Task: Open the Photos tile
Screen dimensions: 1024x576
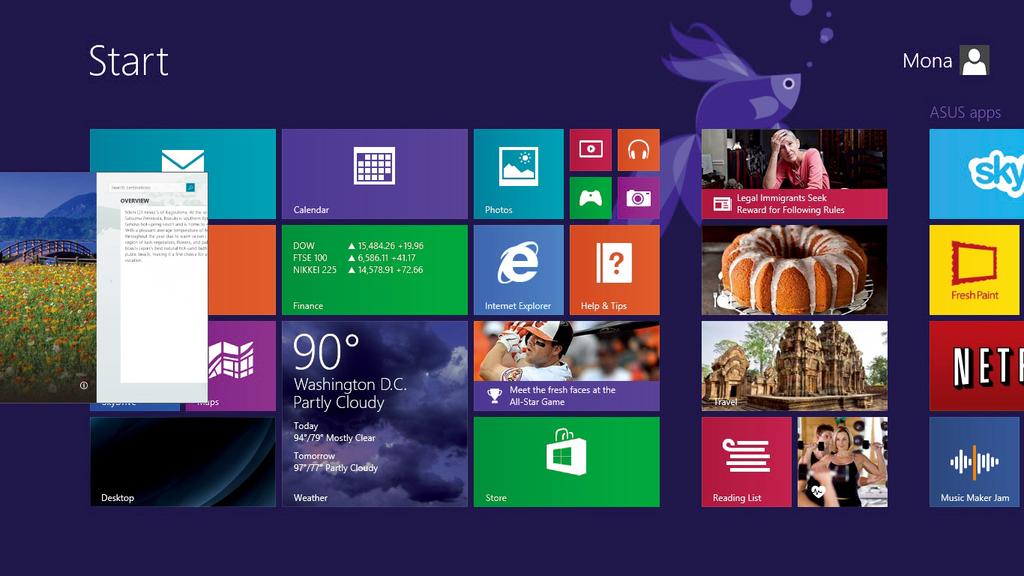Action: pyautogui.click(x=519, y=174)
